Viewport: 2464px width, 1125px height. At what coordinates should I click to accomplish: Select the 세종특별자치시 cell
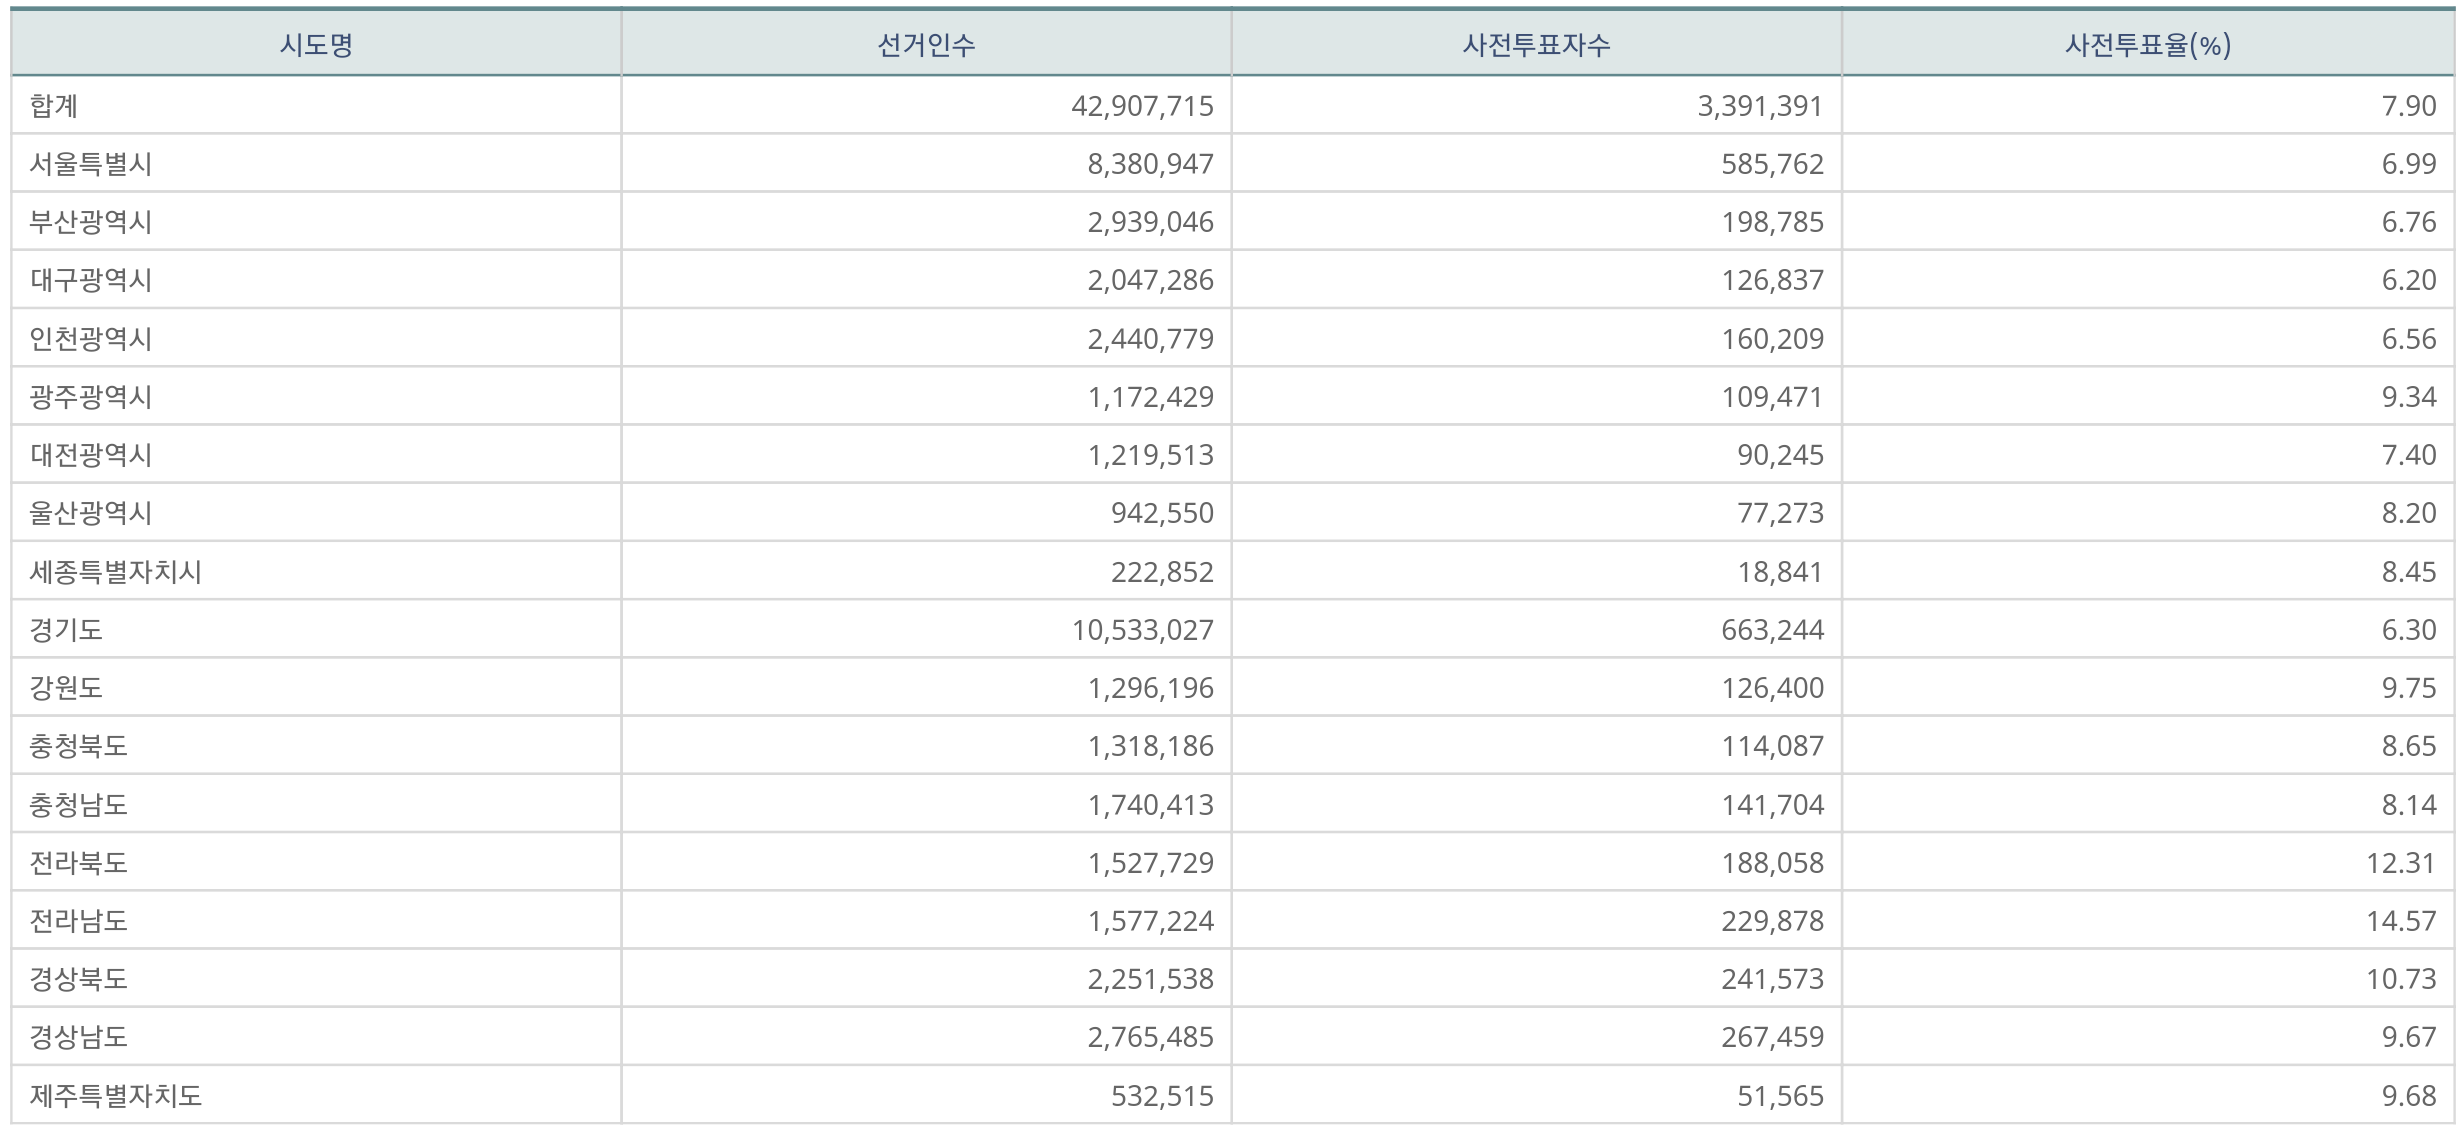pyautogui.click(x=116, y=572)
